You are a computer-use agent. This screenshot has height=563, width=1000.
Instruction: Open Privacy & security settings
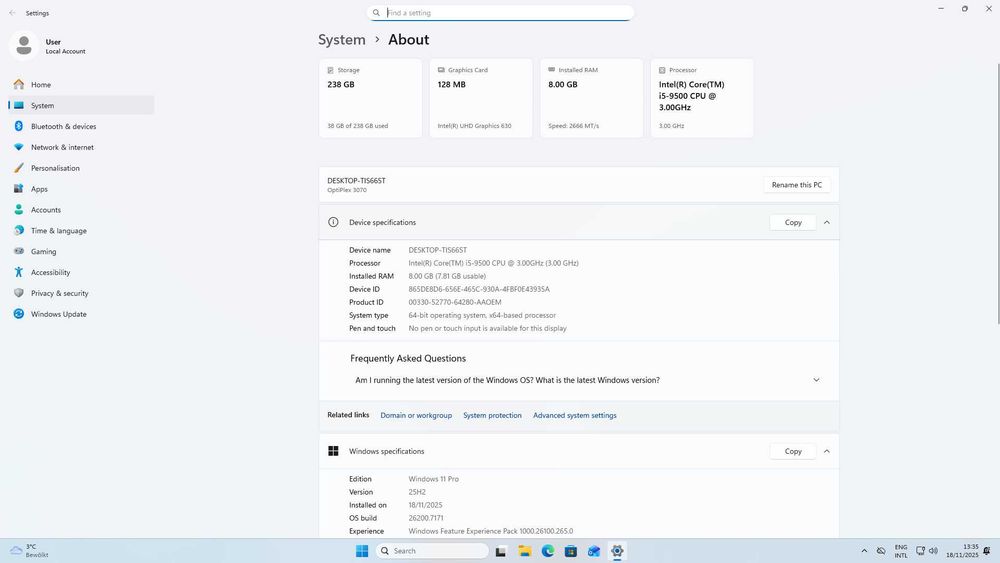81,293
